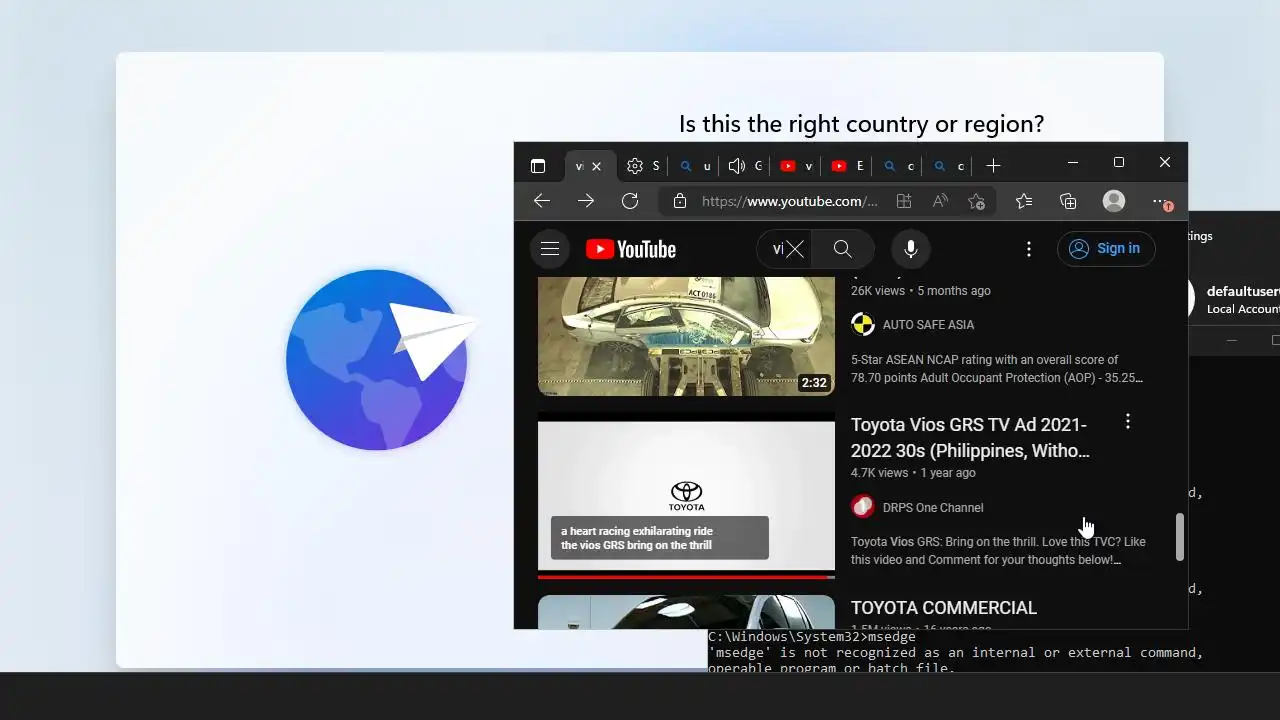Click 'defaultuser' Local Account in Settings window
The height and width of the screenshot is (720, 1280).
tap(1242, 299)
